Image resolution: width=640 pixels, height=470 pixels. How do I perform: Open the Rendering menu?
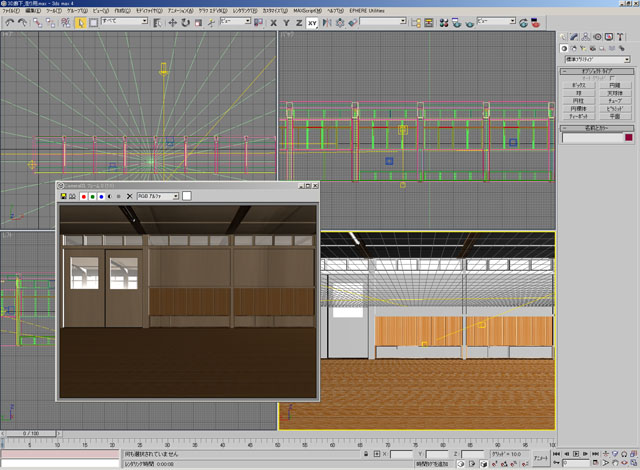click(x=245, y=11)
